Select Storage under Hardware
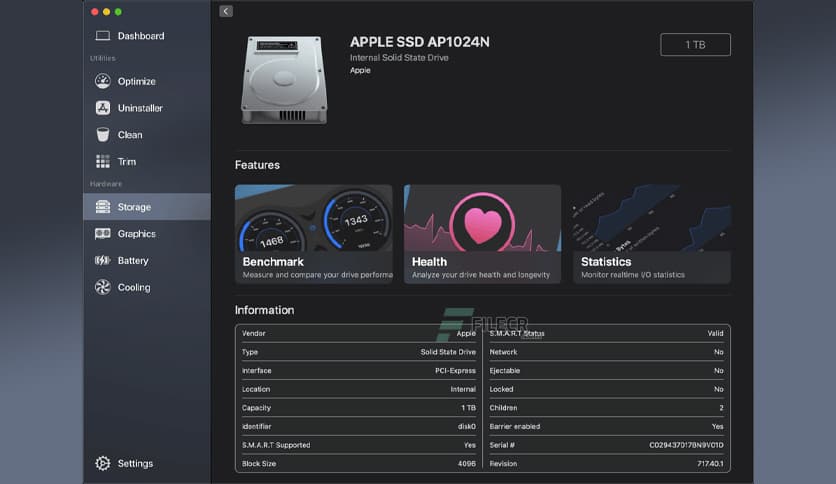Image resolution: width=836 pixels, height=484 pixels. [147, 206]
